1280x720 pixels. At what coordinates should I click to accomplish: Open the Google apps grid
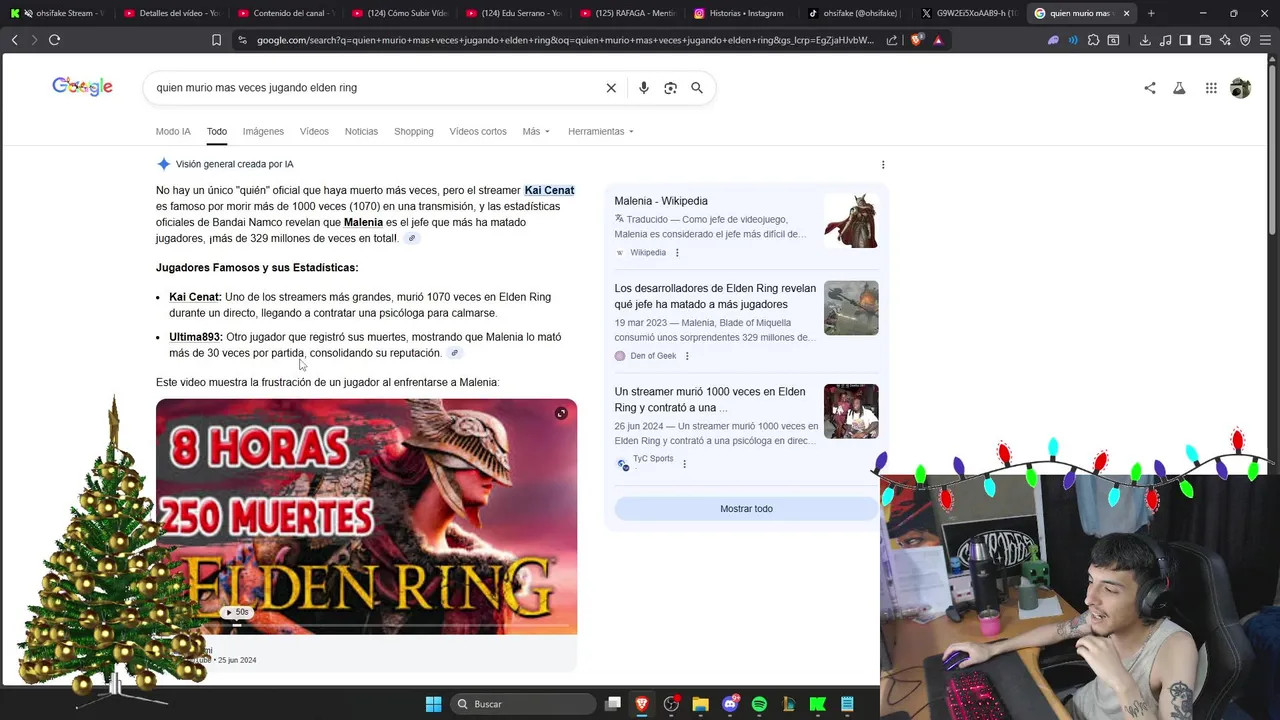[1211, 88]
